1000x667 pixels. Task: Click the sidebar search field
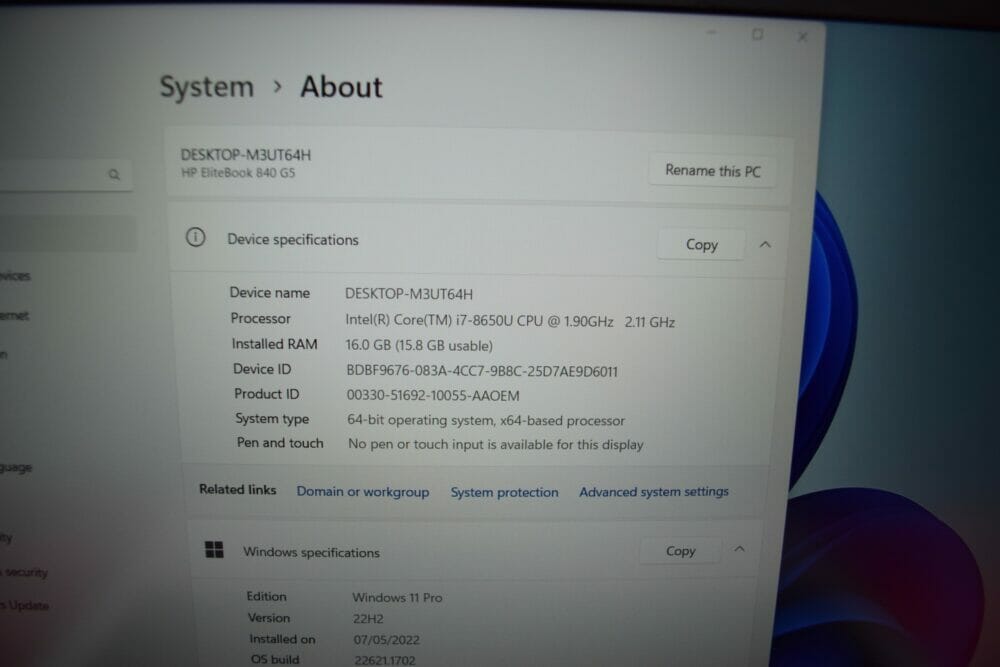[65, 174]
